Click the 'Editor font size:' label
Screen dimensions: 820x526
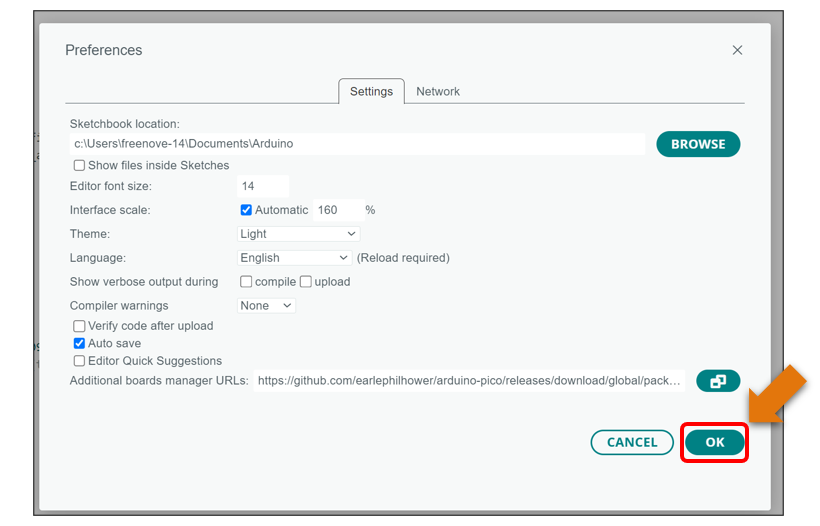click(x=111, y=186)
